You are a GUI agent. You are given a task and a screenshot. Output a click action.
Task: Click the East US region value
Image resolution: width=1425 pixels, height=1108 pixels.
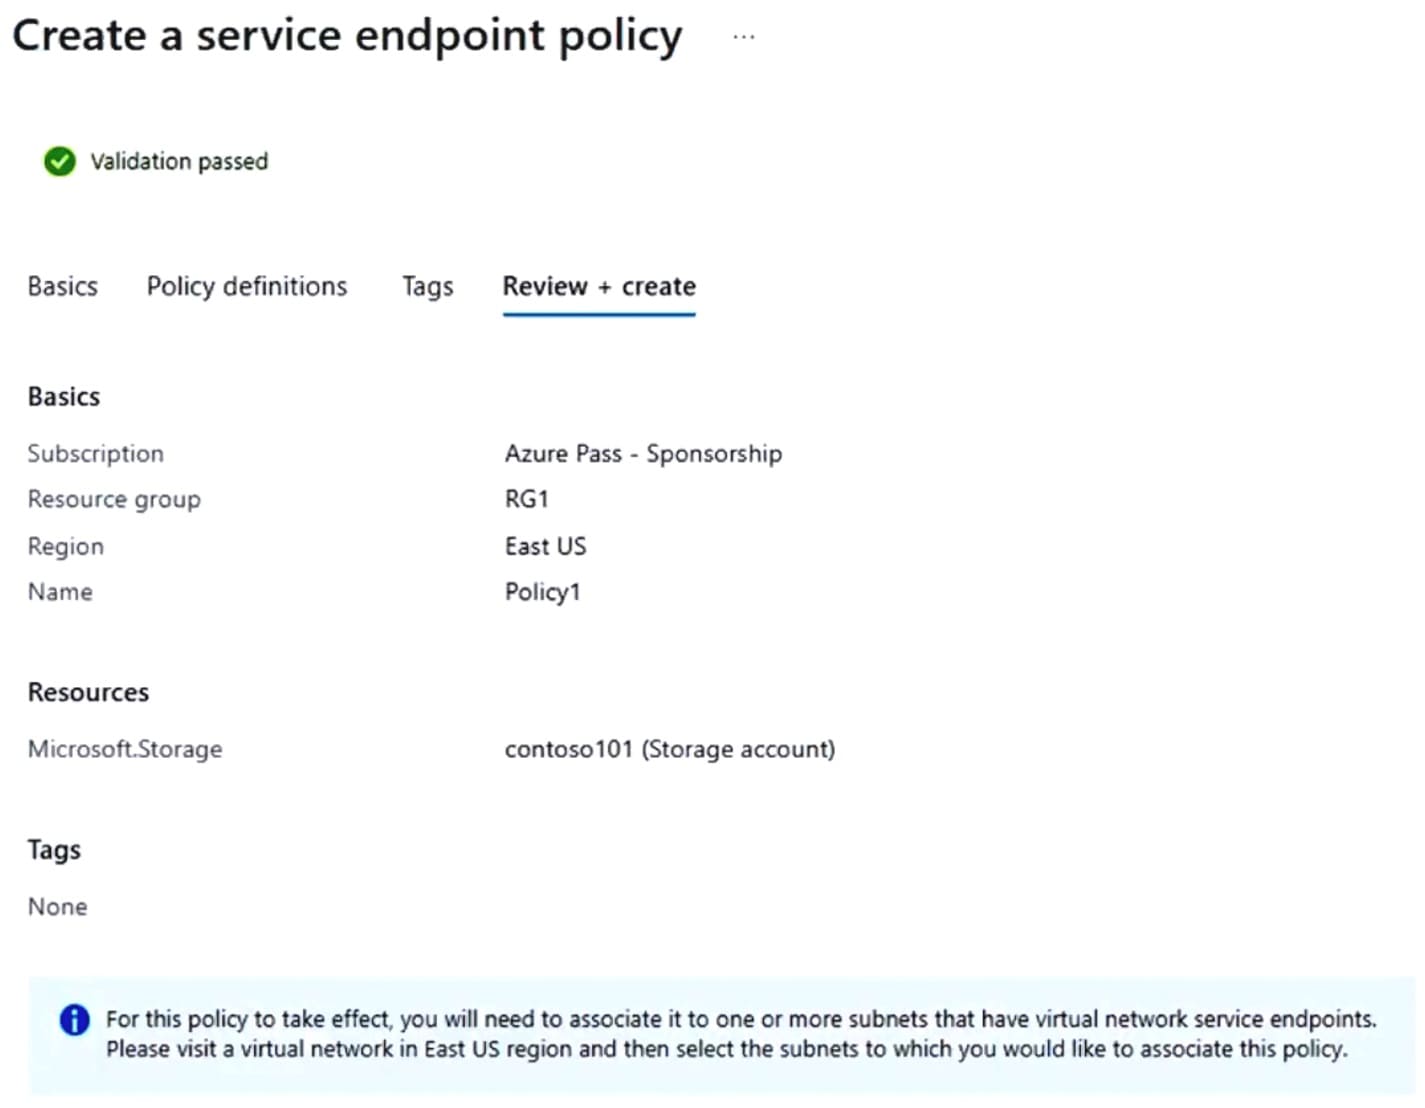[546, 546]
